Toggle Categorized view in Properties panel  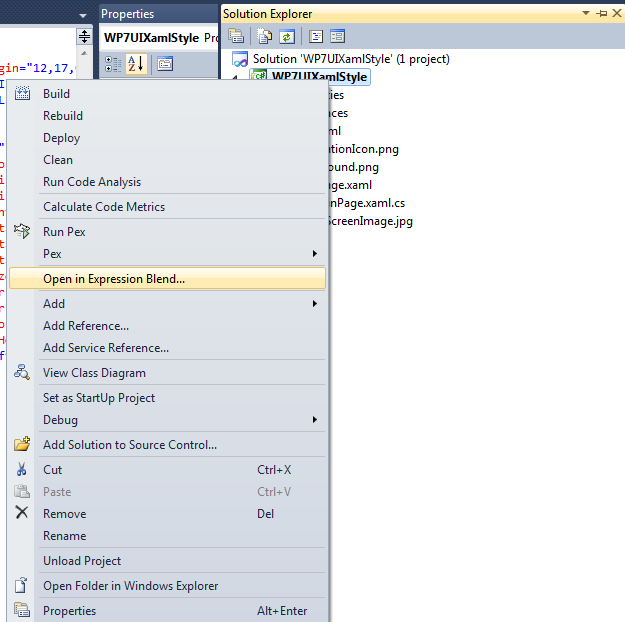(x=113, y=64)
